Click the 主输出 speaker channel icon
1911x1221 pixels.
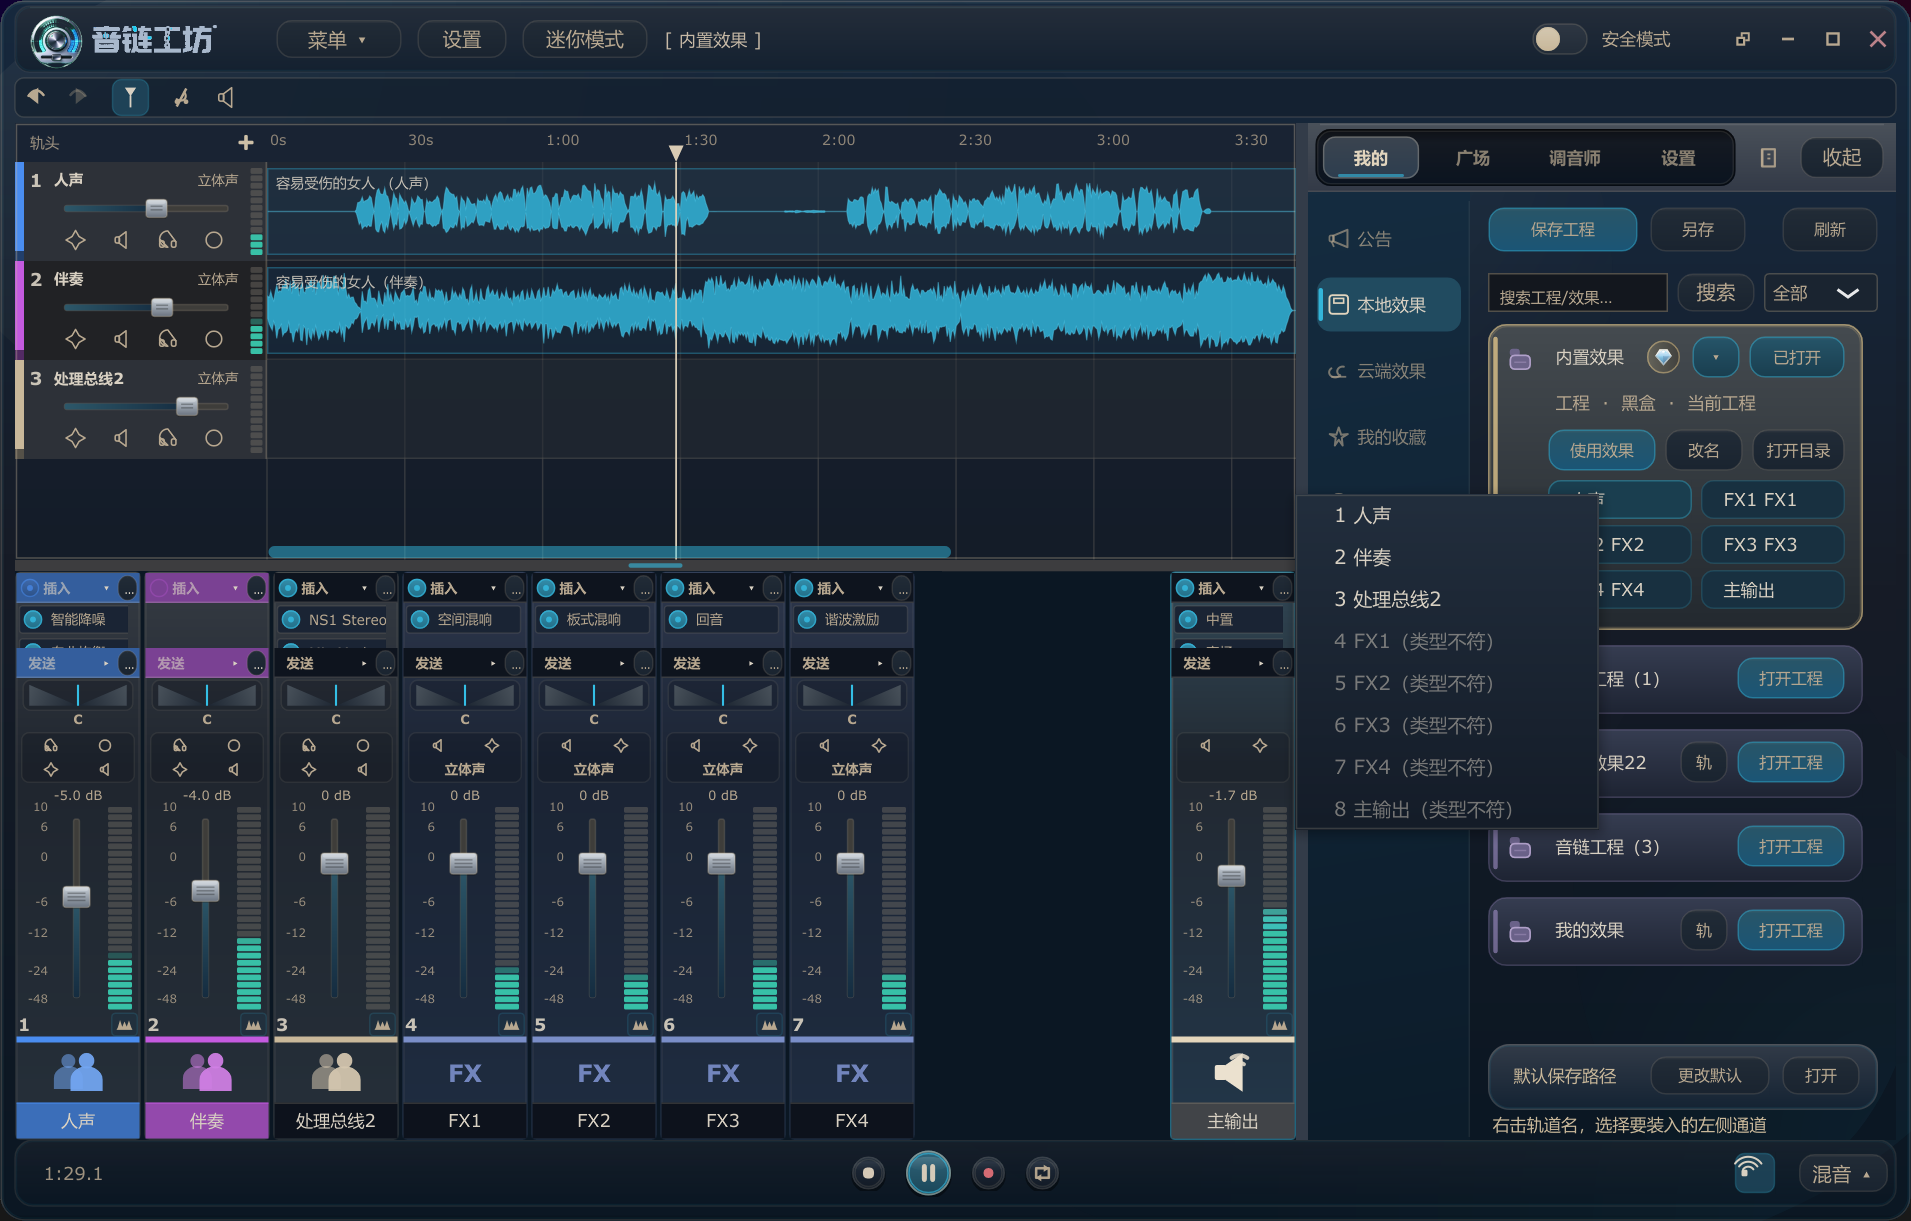click(x=1232, y=1072)
